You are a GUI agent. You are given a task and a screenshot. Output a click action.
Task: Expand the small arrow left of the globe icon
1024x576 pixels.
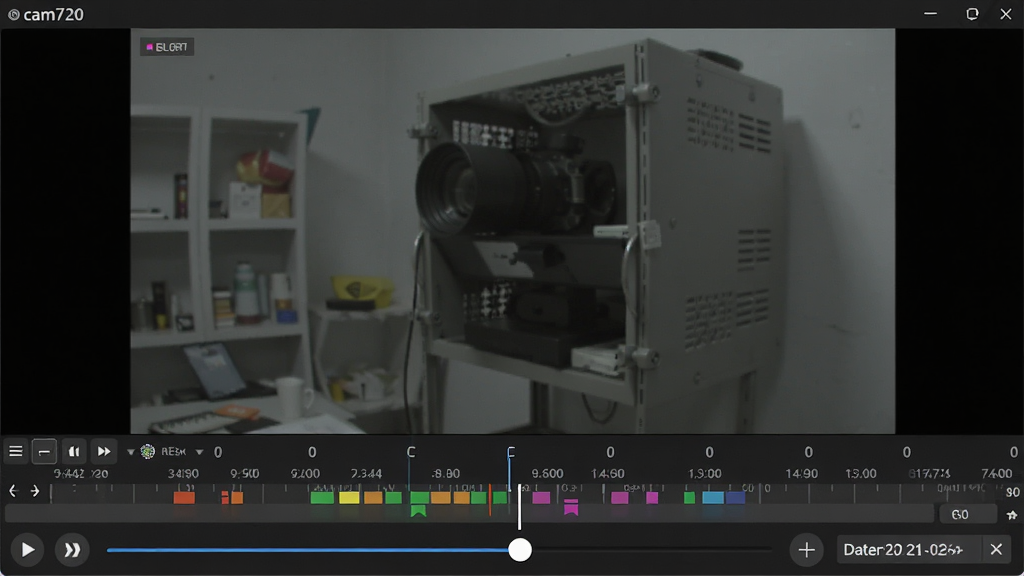(x=130, y=452)
